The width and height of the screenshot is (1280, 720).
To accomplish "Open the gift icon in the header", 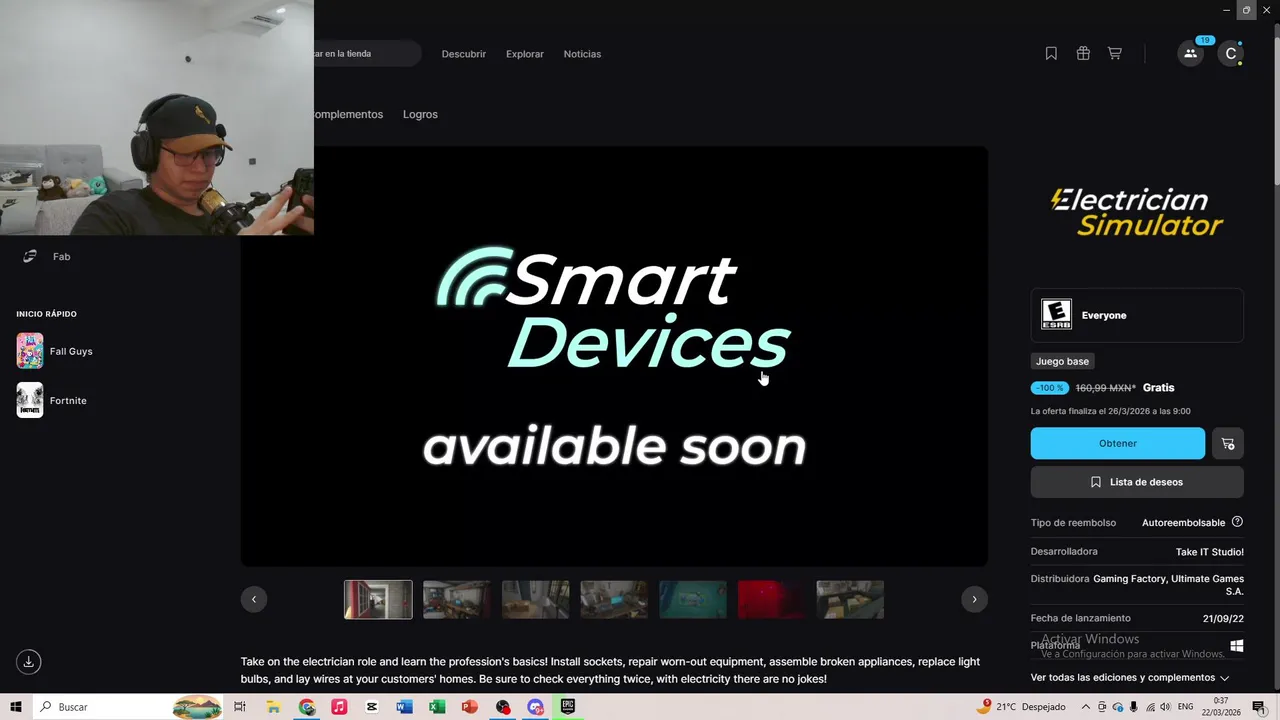I will point(1083,54).
